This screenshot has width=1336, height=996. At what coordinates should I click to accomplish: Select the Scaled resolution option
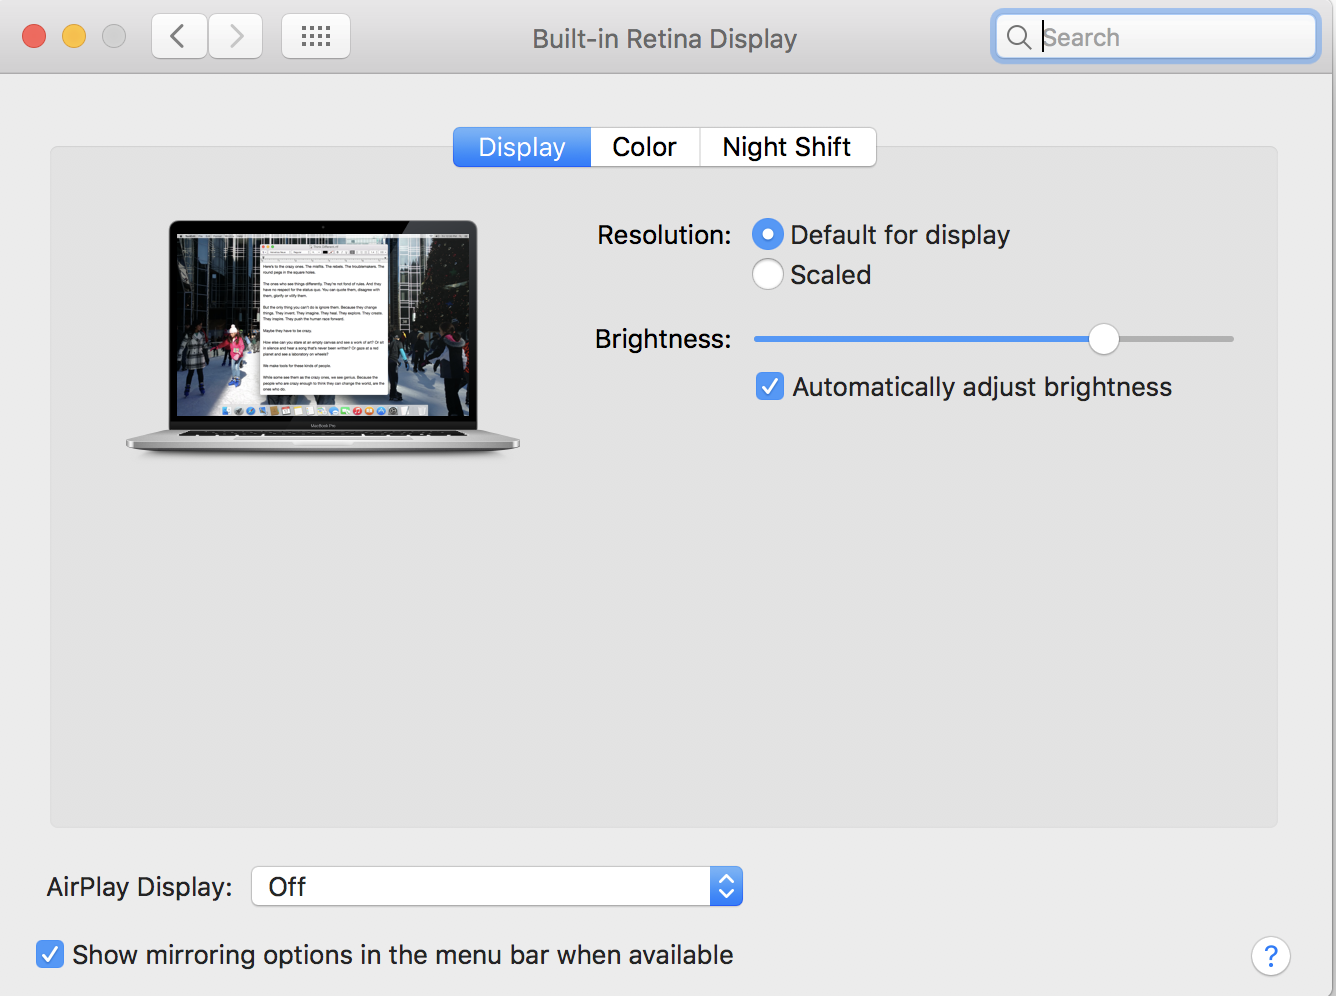768,274
